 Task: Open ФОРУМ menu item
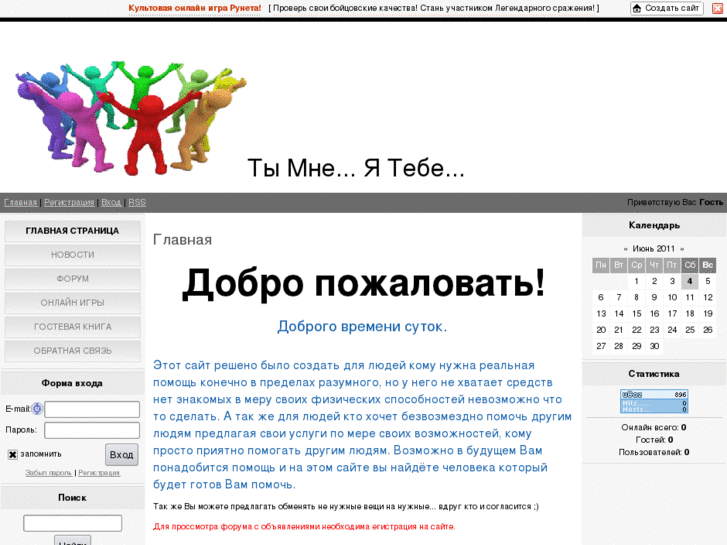[72, 279]
